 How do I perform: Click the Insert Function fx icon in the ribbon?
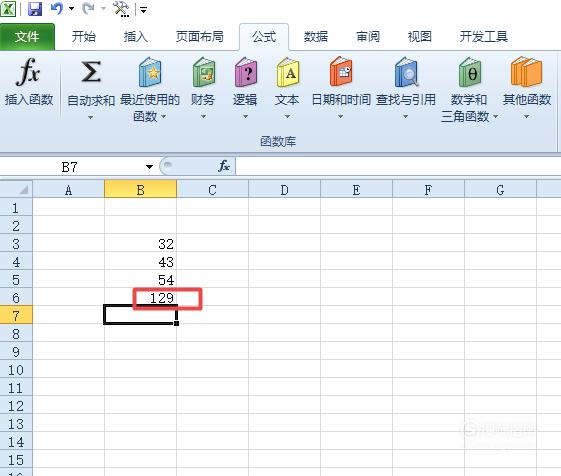click(28, 72)
